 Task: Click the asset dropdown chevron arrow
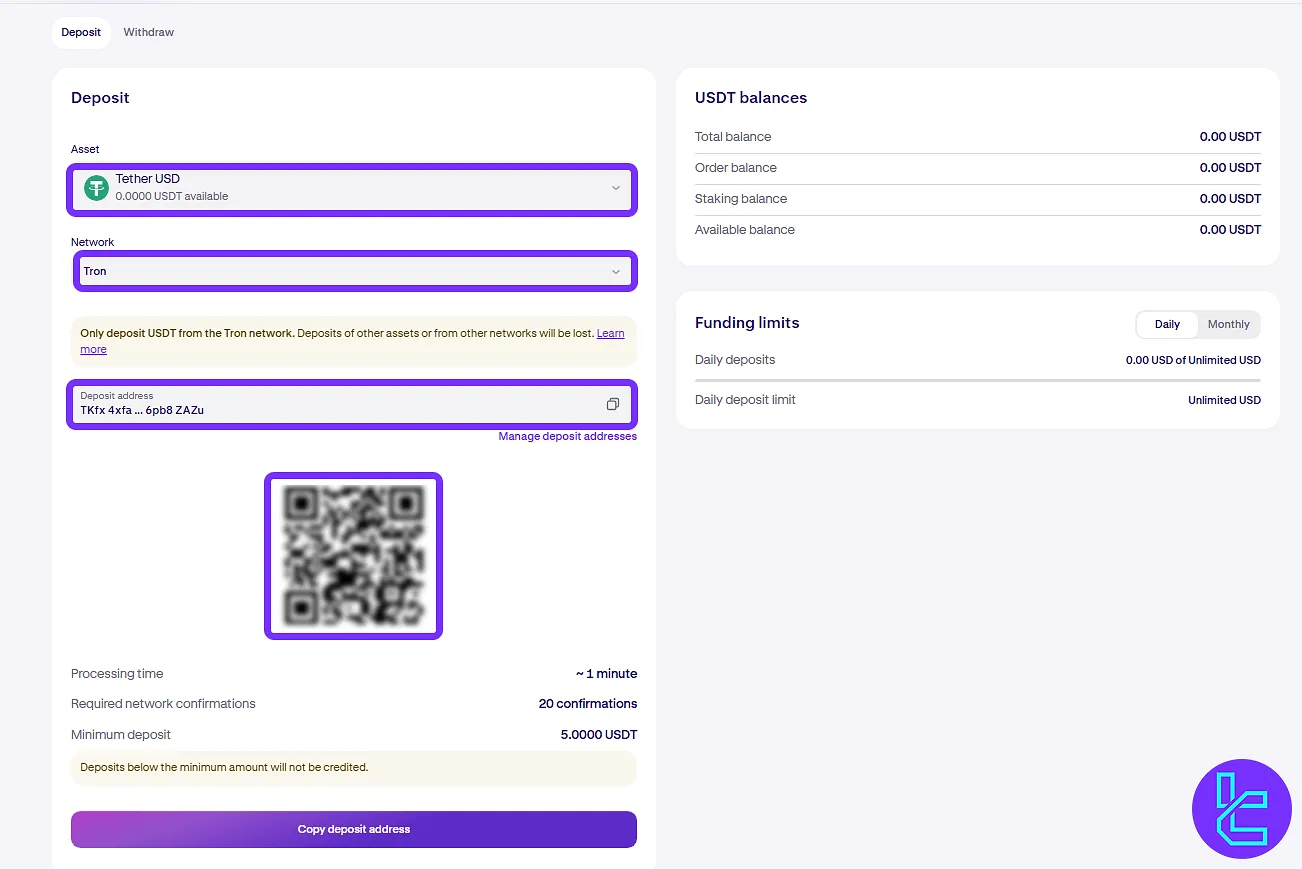pyautogui.click(x=616, y=188)
